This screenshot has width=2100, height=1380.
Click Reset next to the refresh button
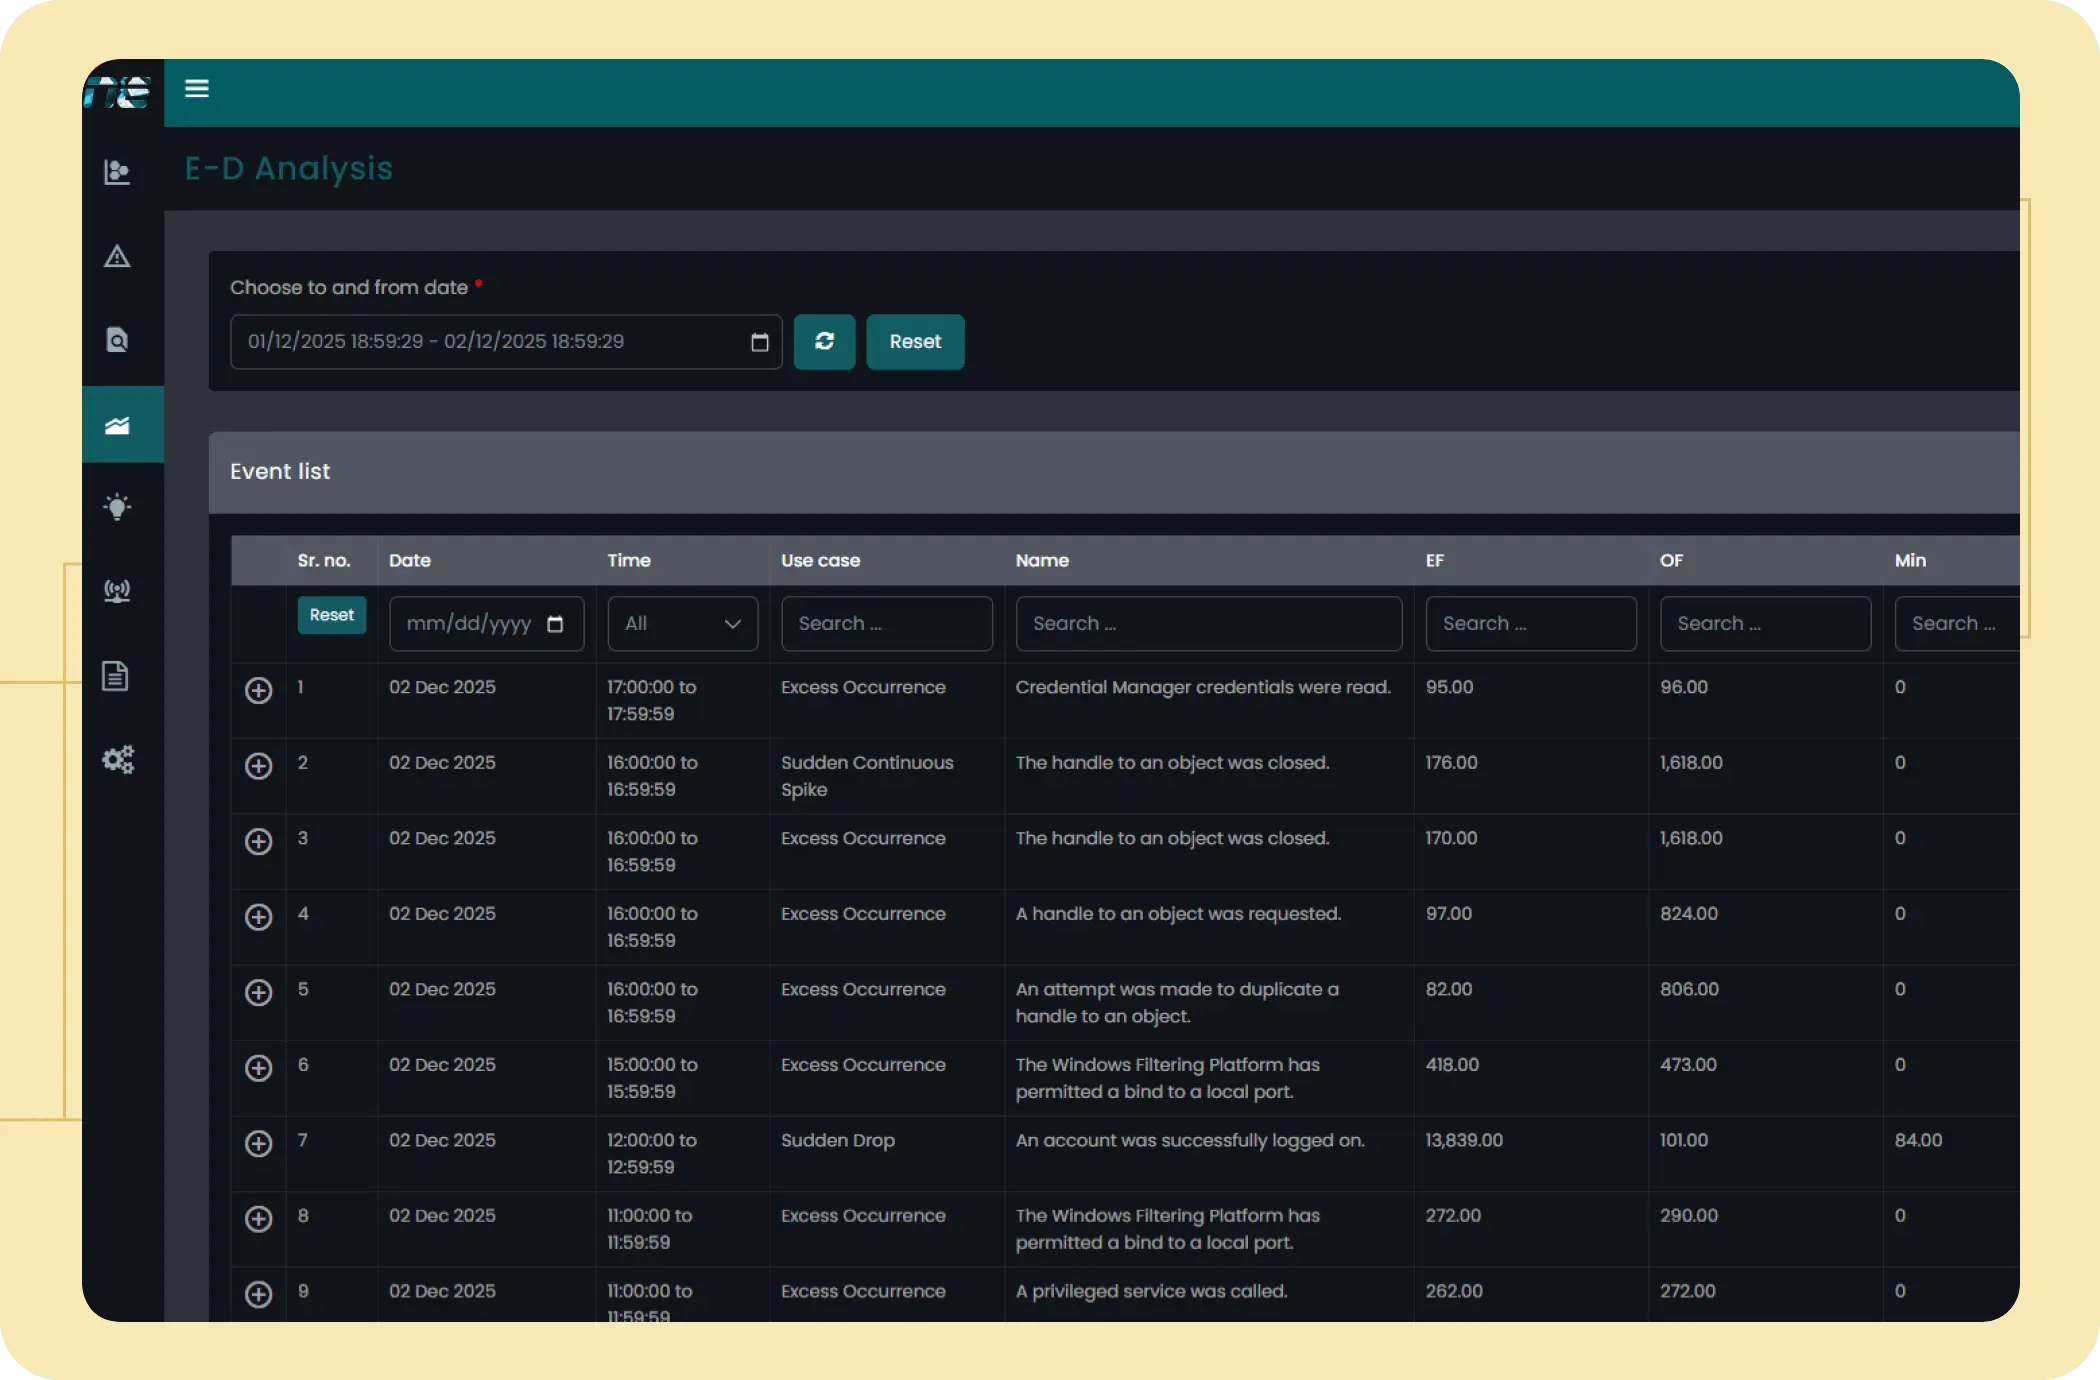click(x=915, y=342)
